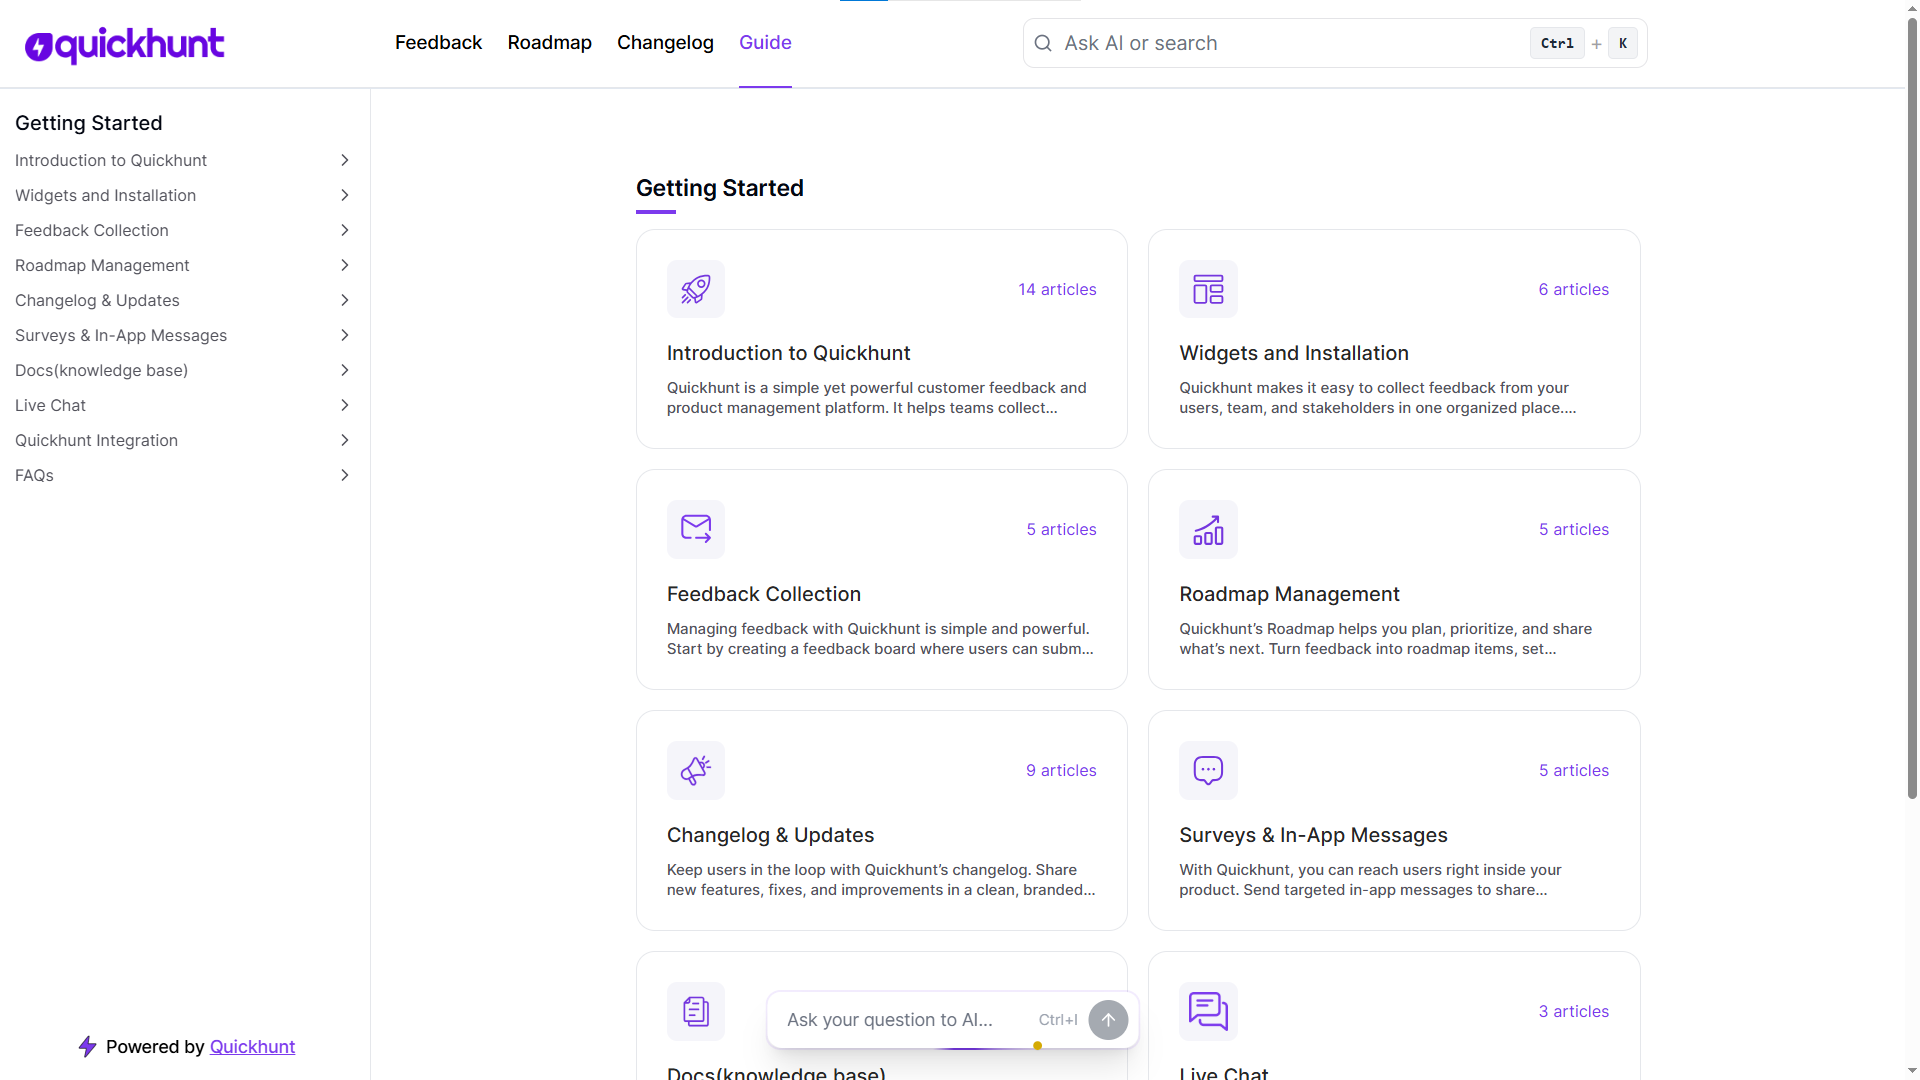Click the lightning bolt icon near Powered by

[88, 1046]
